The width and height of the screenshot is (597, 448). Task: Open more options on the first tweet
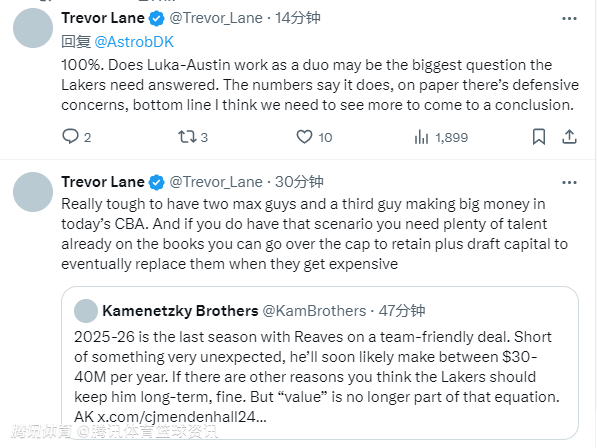click(x=569, y=18)
